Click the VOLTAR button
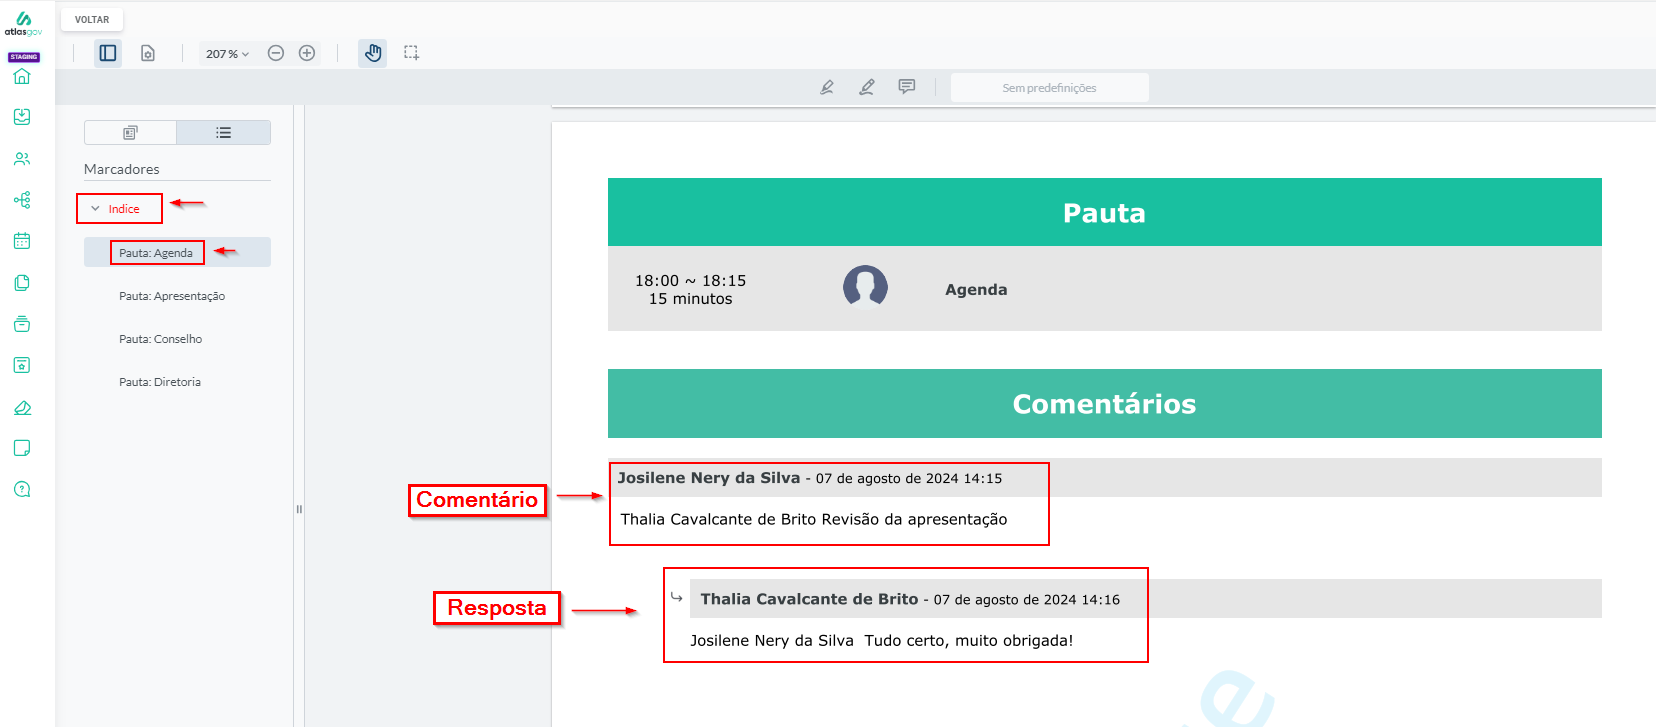 point(92,20)
